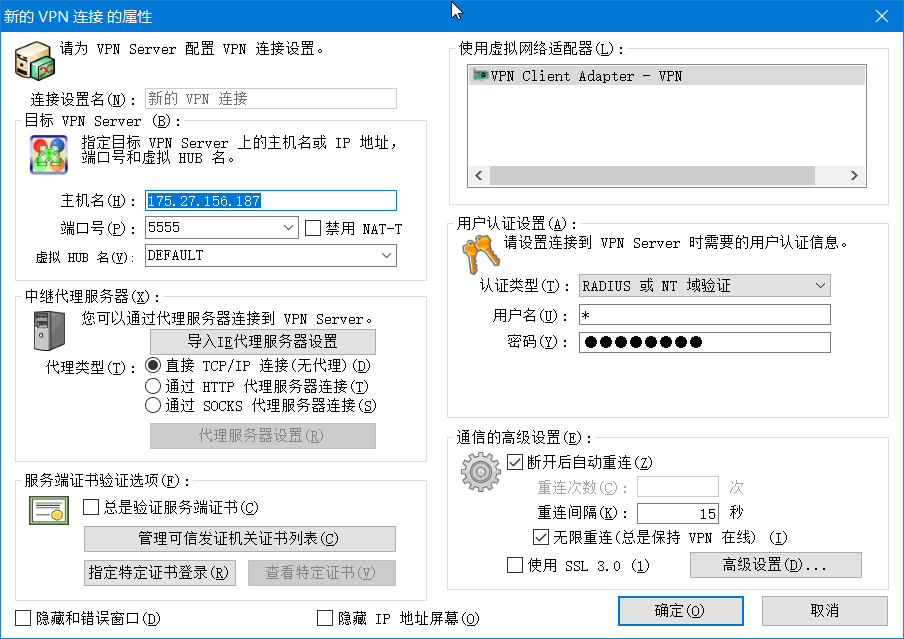Select VPN Client Adapter - VPN entry
The width and height of the screenshot is (904, 639).
[x=667, y=76]
